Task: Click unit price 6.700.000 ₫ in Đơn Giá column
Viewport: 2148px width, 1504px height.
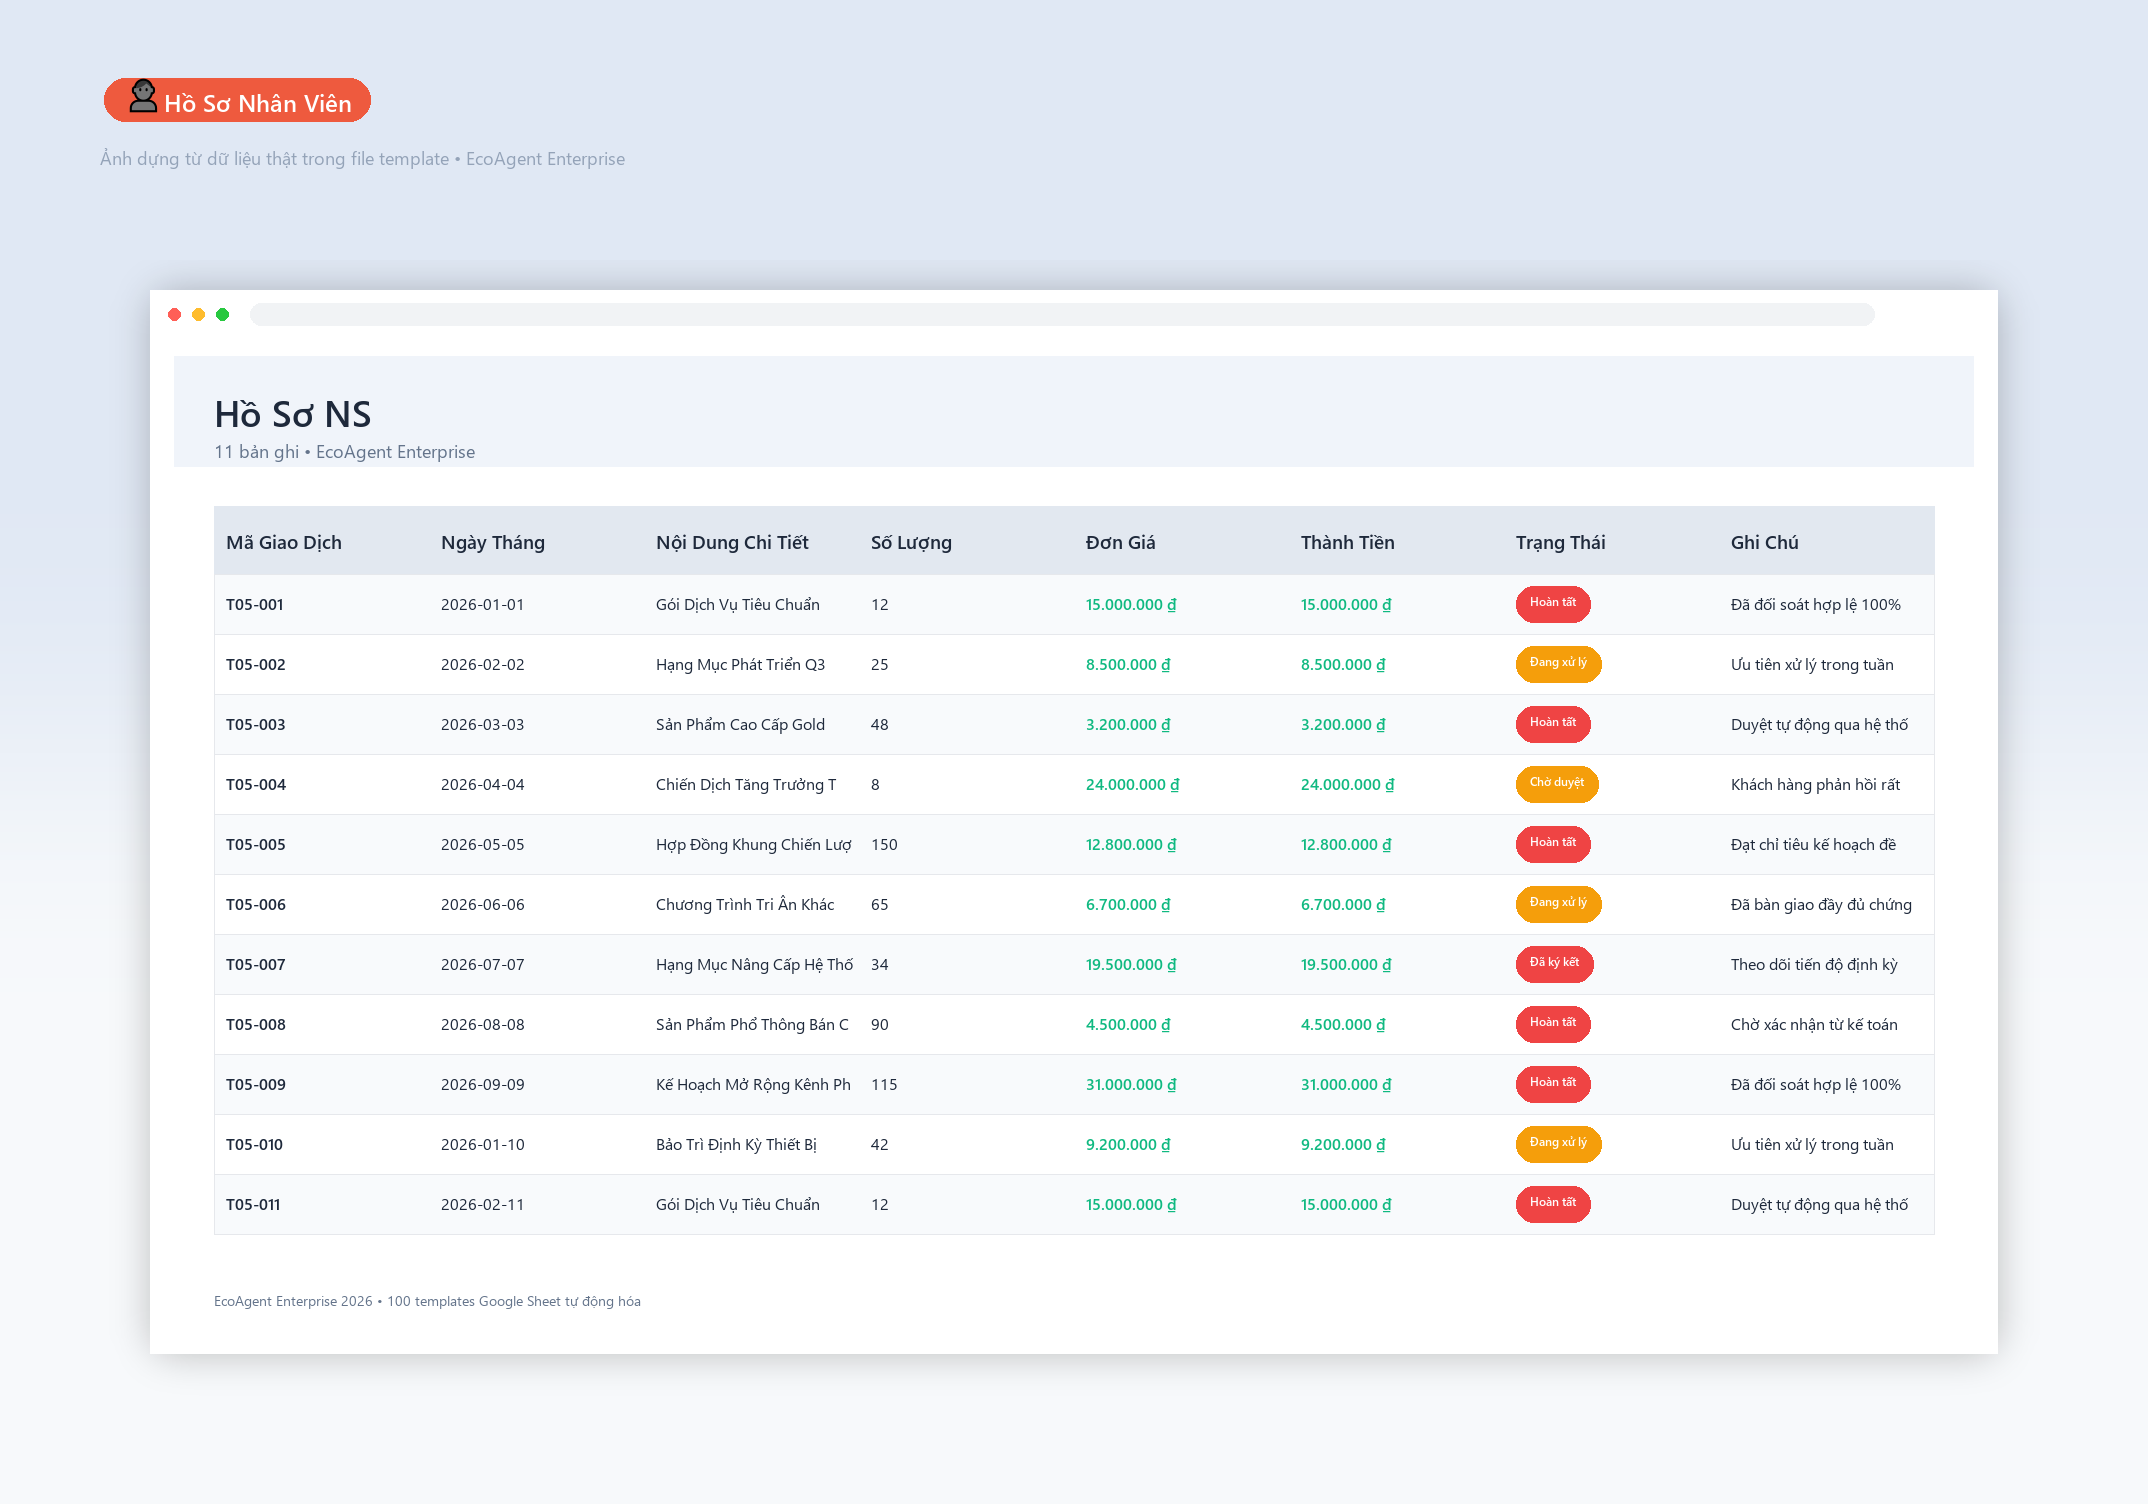Action: point(1128,904)
